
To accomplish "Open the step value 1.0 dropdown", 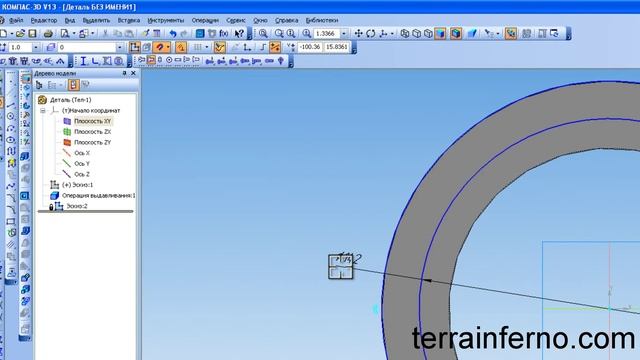I will [36, 47].
